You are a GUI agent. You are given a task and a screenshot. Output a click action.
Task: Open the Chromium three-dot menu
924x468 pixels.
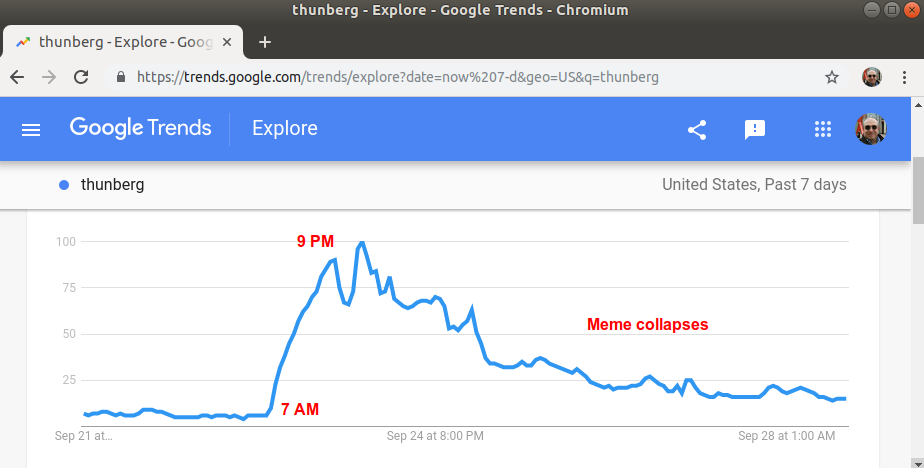905,77
